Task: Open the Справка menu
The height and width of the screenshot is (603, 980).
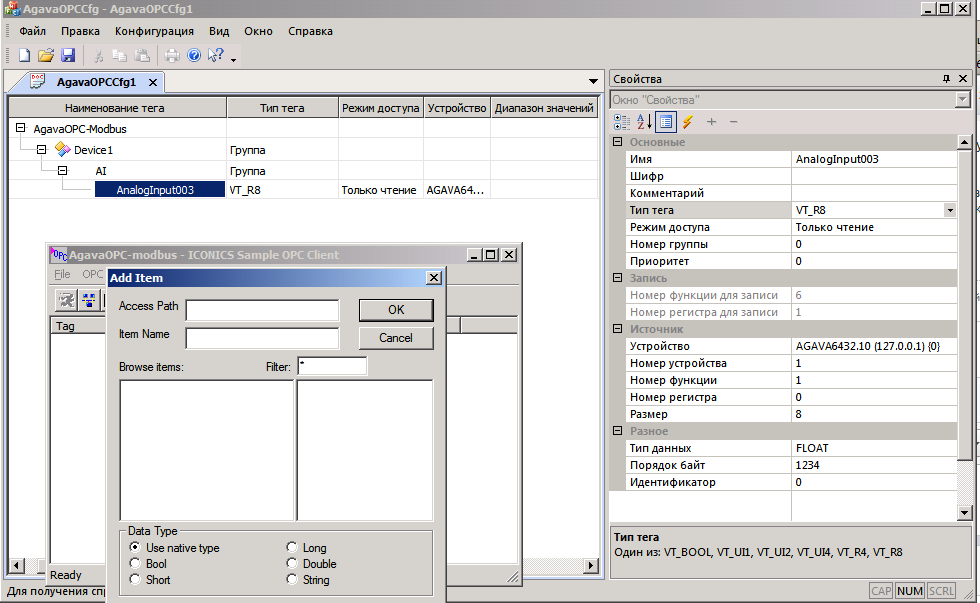Action: pos(310,31)
